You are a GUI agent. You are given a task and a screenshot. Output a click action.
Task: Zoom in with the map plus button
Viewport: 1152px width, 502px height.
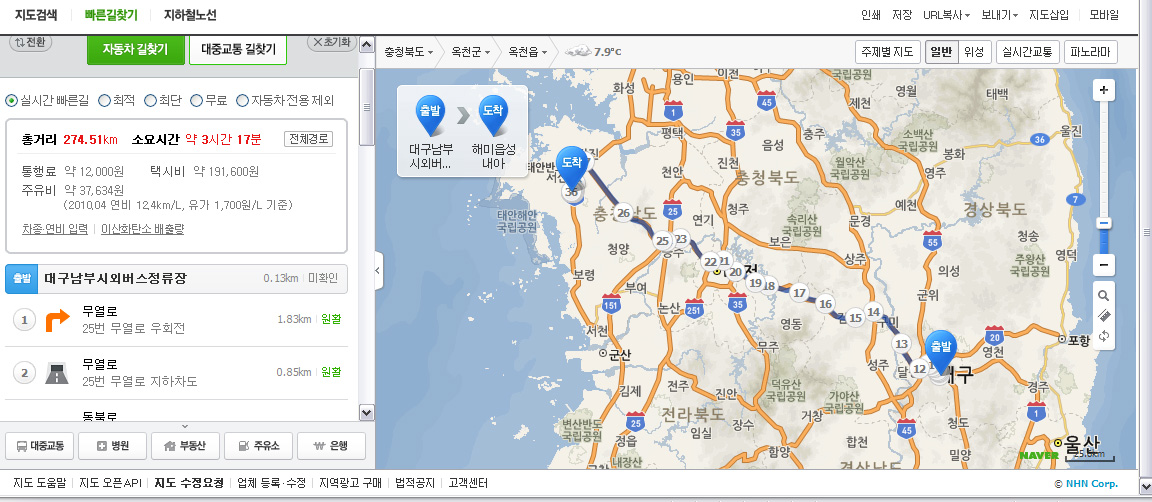1103,90
